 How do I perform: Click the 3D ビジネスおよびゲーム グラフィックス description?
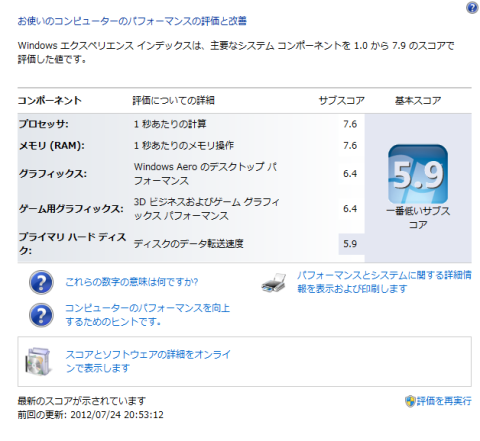click(207, 209)
